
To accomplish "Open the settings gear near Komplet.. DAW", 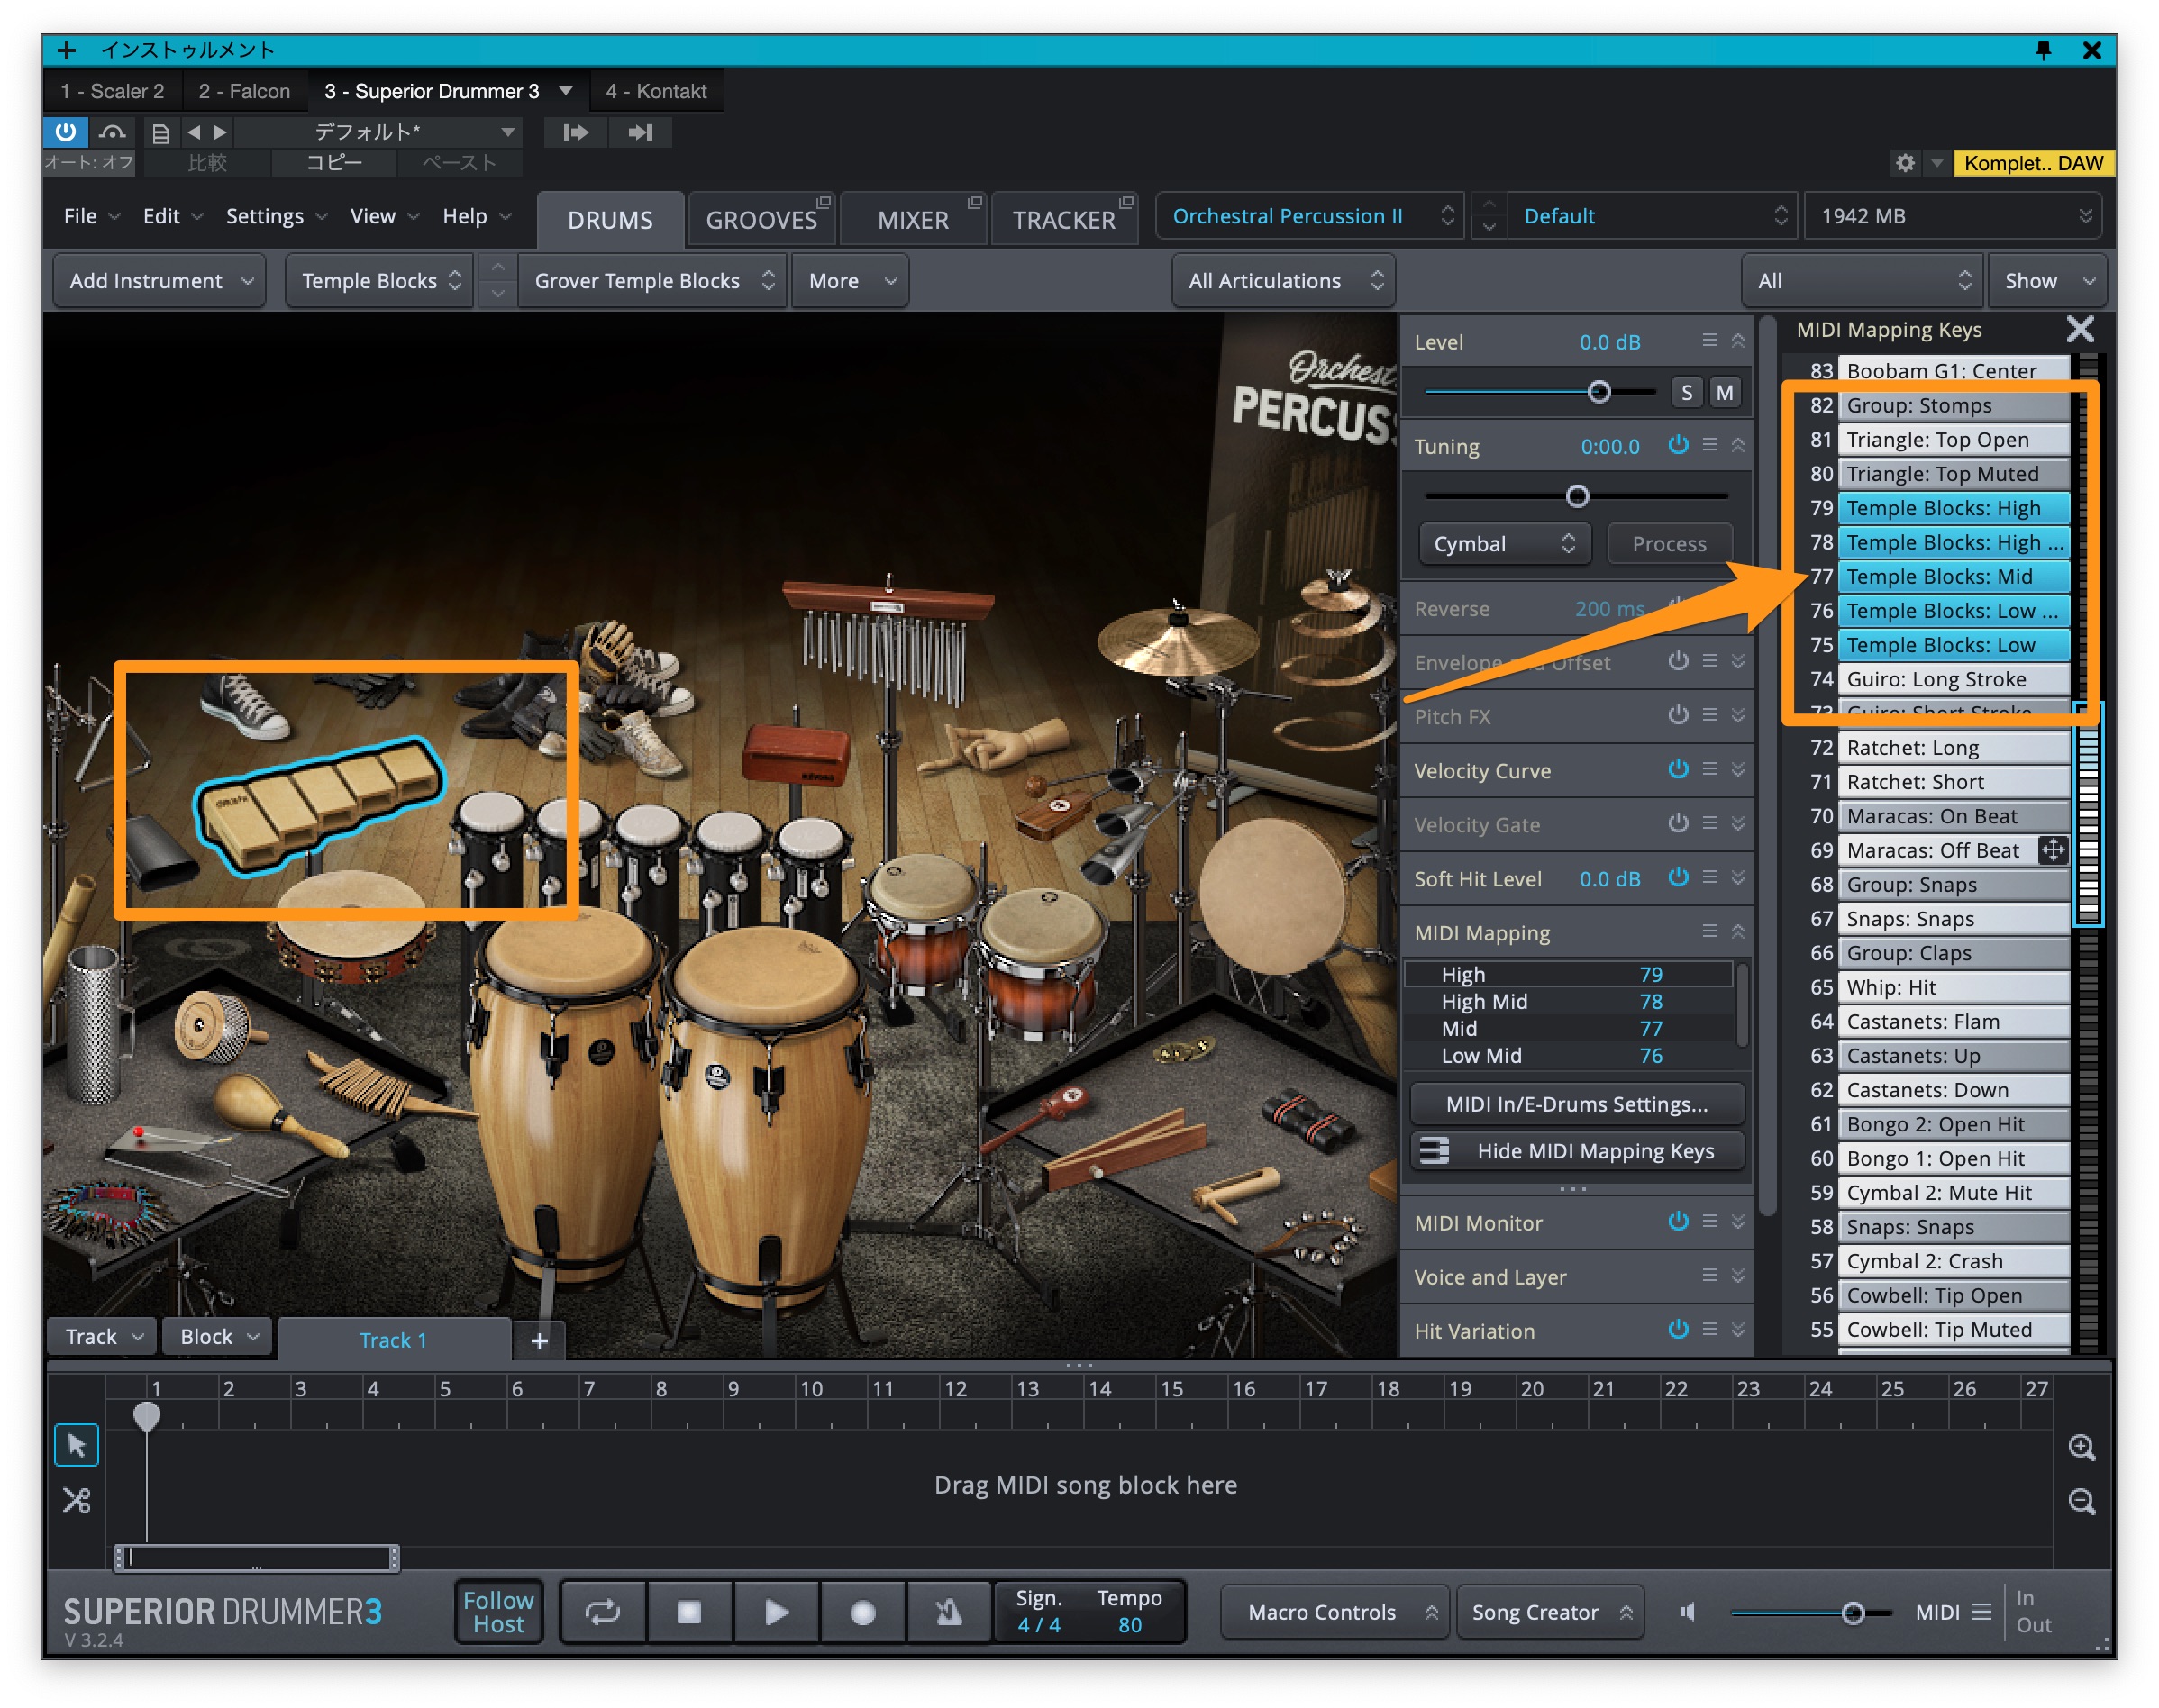I will (1906, 163).
